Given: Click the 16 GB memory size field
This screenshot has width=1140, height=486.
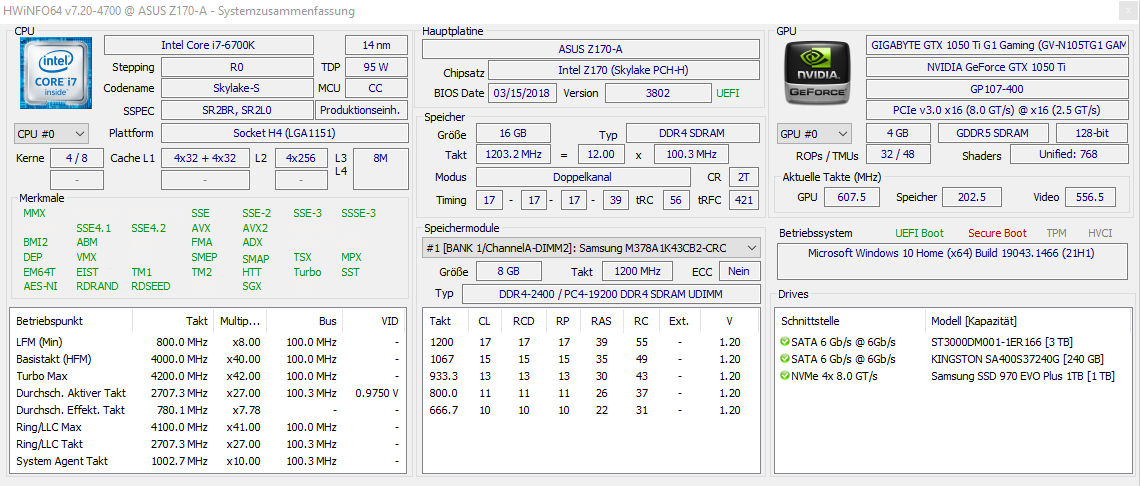Looking at the screenshot, I should (x=513, y=134).
